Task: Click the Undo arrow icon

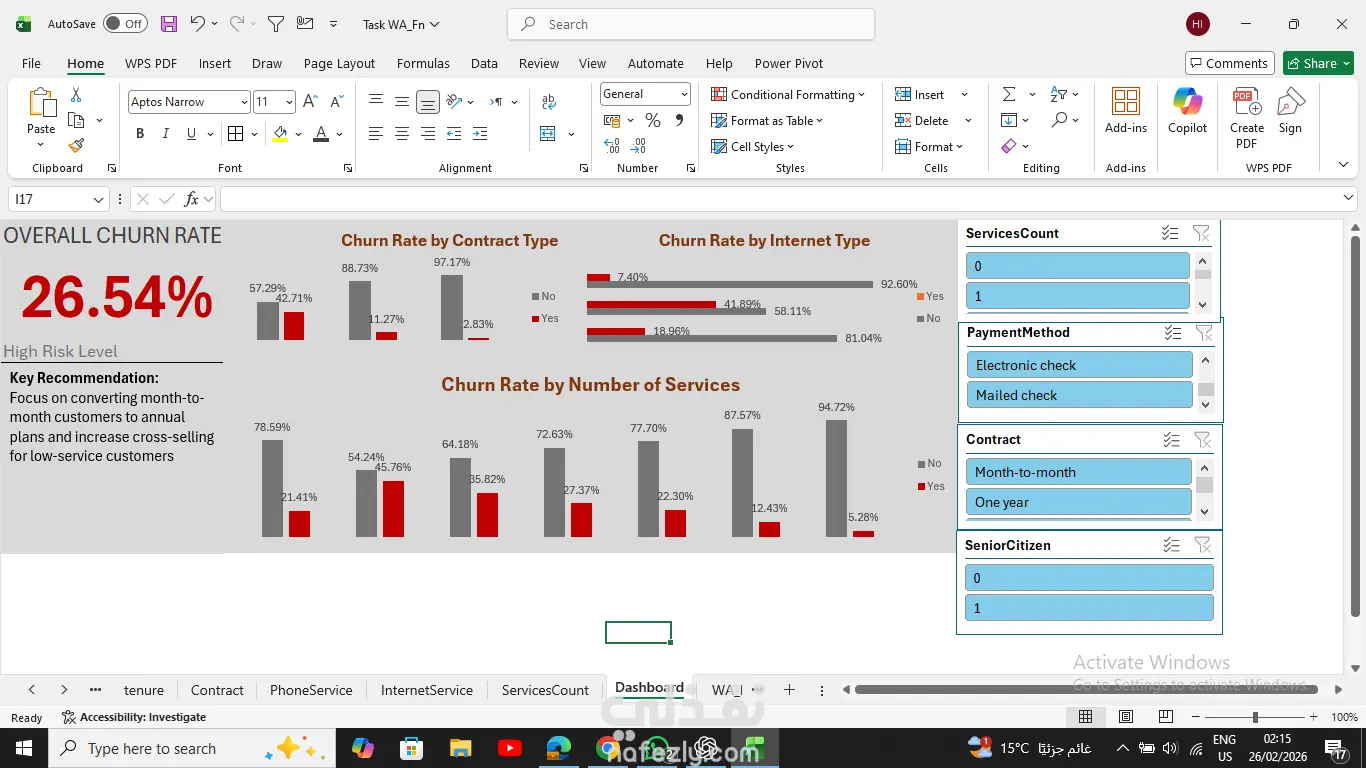Action: point(197,24)
